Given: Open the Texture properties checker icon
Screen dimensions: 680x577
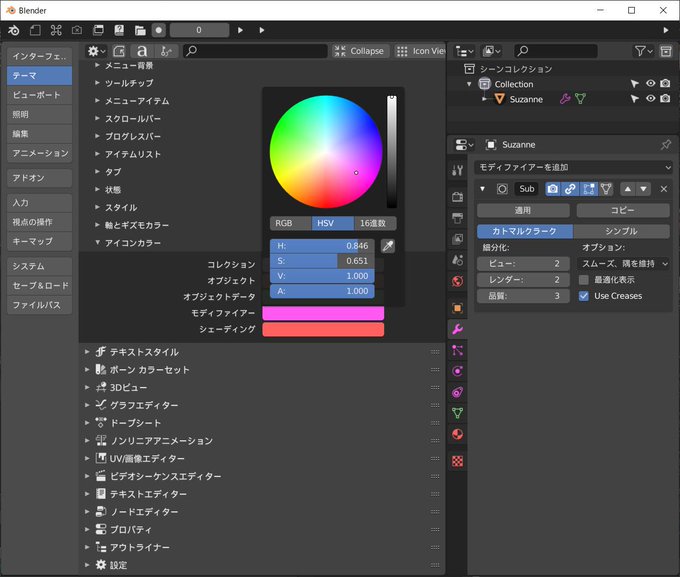Looking at the screenshot, I should (x=457, y=461).
